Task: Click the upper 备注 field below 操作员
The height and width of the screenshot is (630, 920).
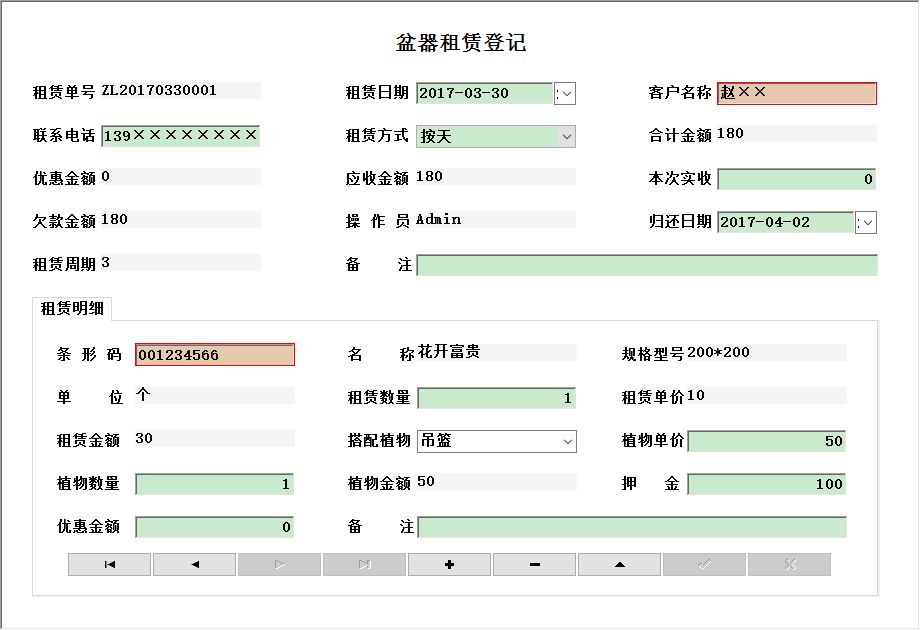Action: (647, 265)
